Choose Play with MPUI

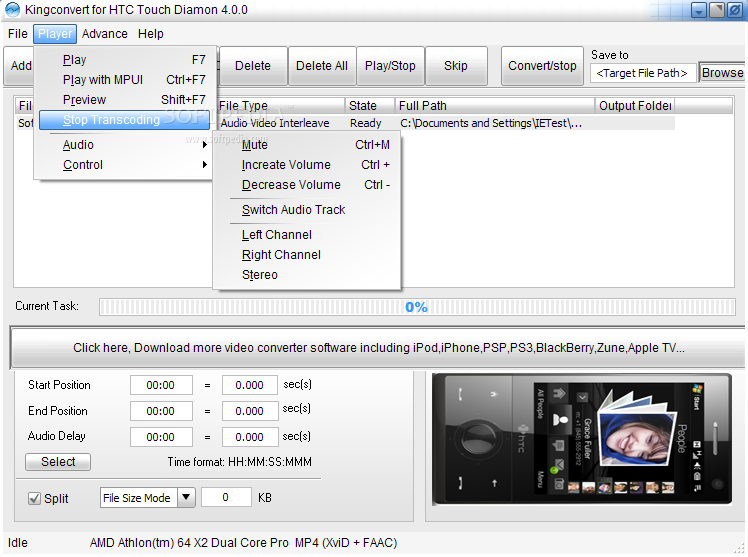125,80
